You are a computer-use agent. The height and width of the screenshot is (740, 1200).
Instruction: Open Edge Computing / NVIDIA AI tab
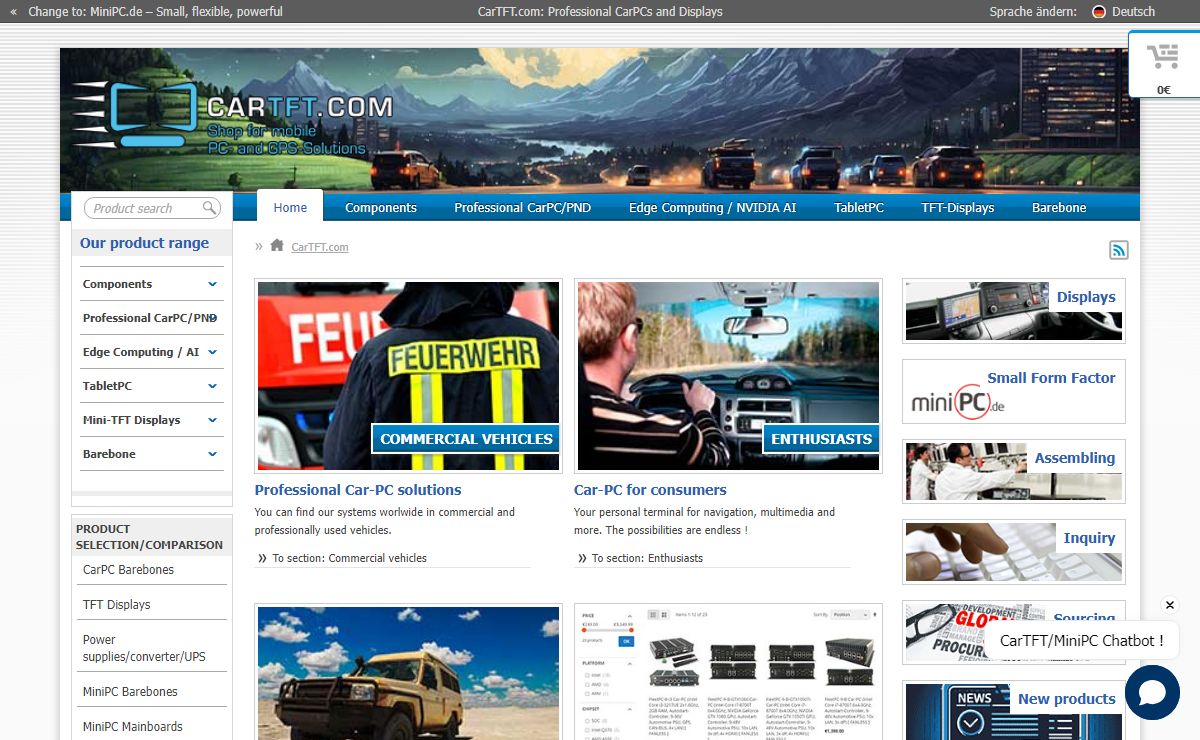[713, 208]
